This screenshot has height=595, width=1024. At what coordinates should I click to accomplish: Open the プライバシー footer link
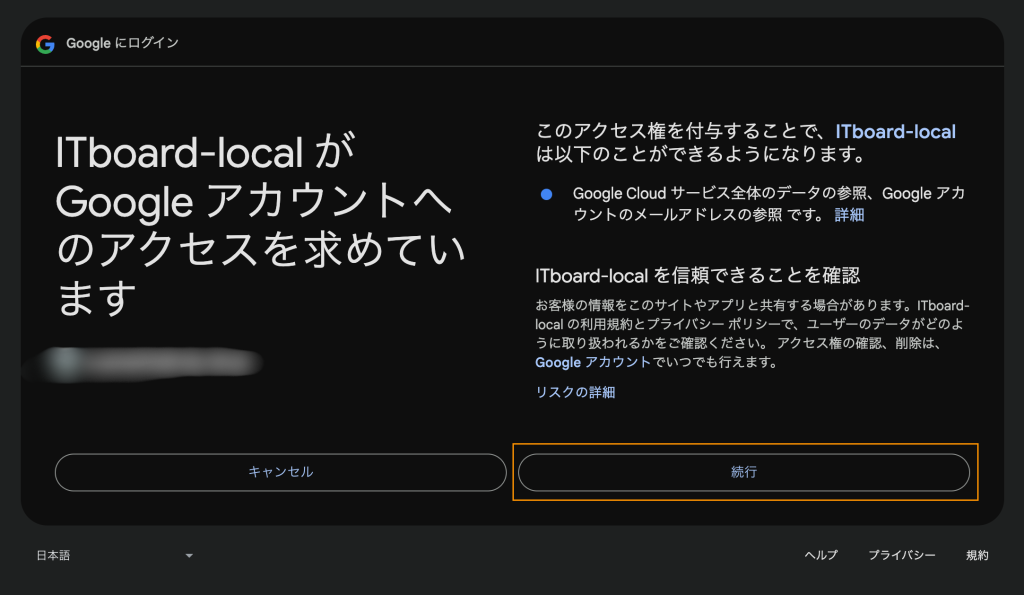click(x=901, y=555)
